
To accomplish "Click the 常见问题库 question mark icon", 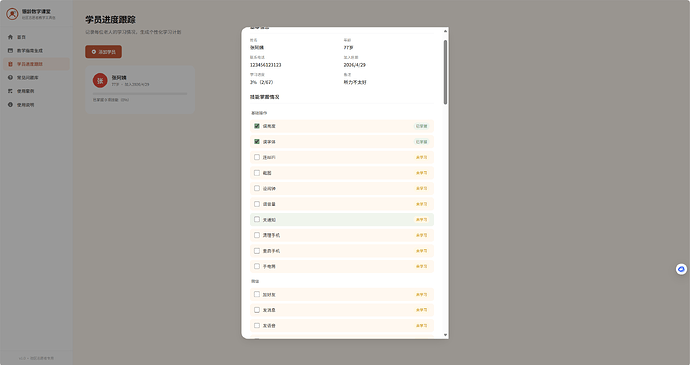I will click(x=10, y=77).
